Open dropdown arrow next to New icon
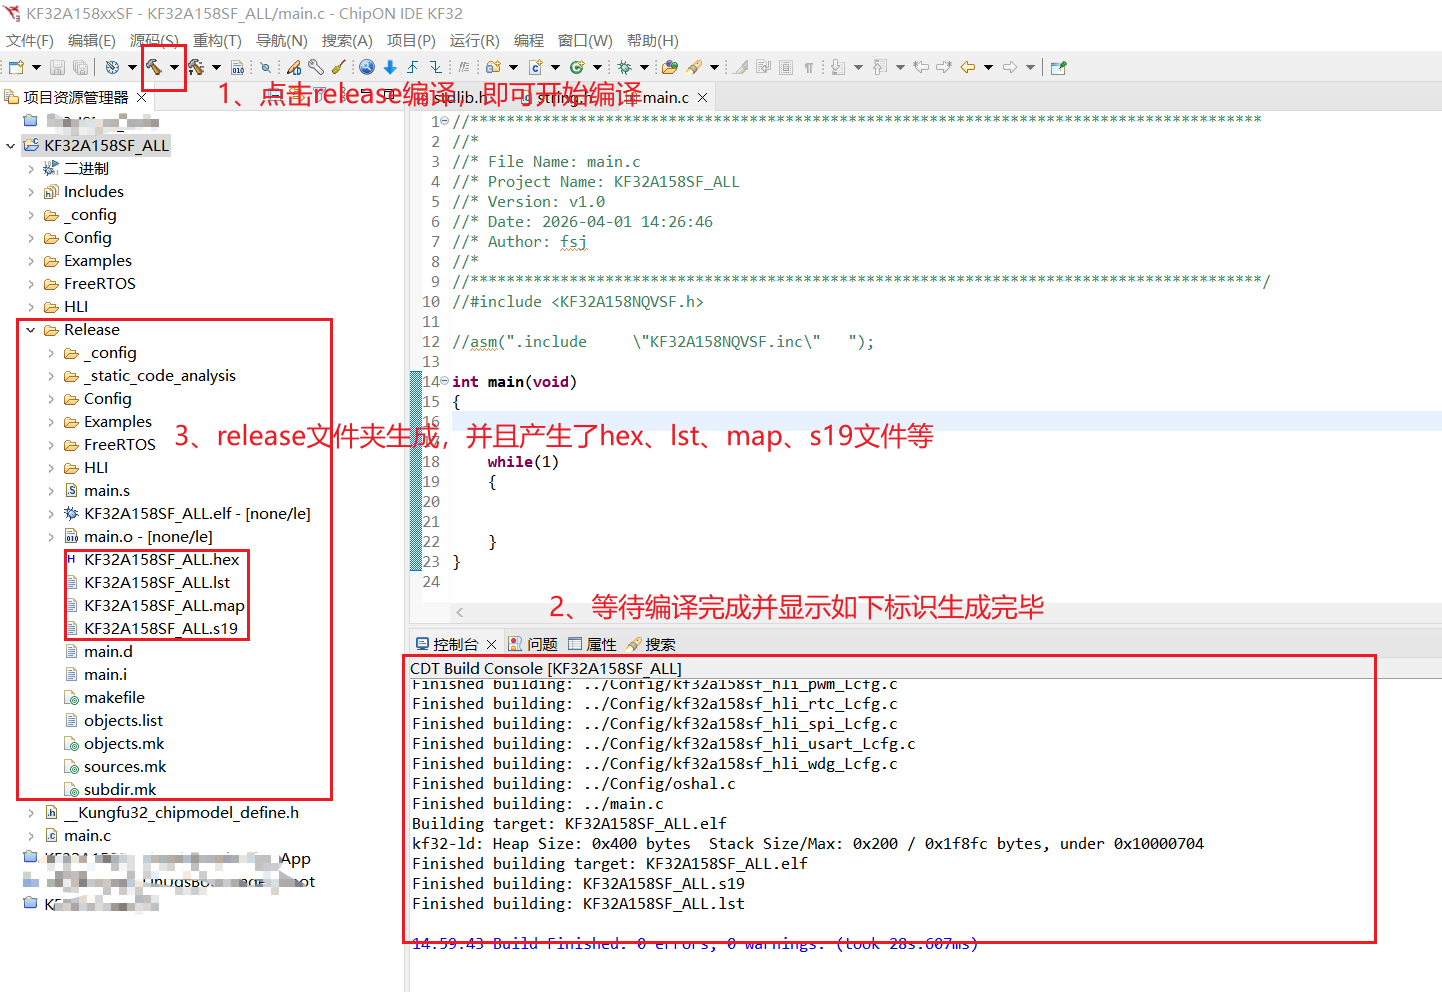The height and width of the screenshot is (992, 1442). coord(36,67)
